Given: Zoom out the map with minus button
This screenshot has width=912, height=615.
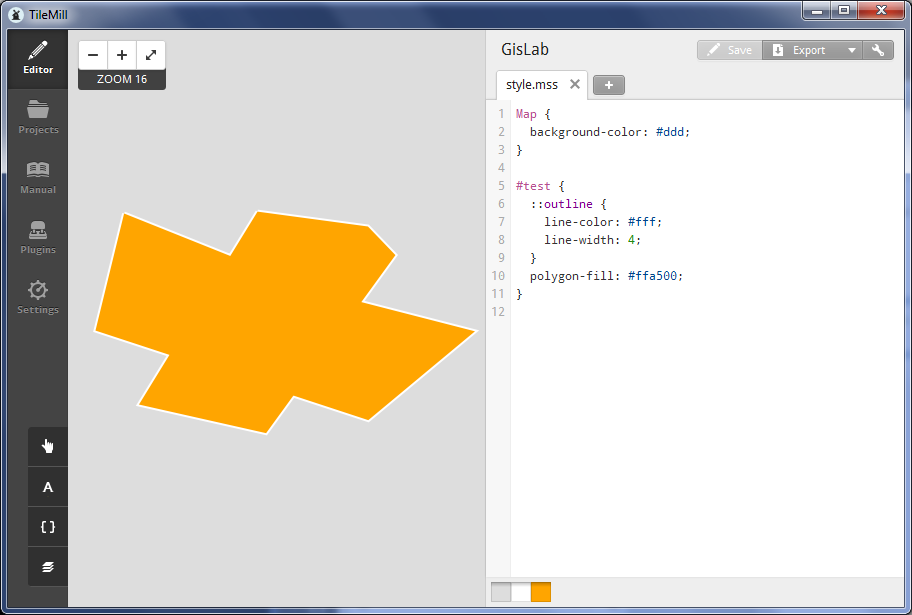Looking at the screenshot, I should (x=93, y=55).
